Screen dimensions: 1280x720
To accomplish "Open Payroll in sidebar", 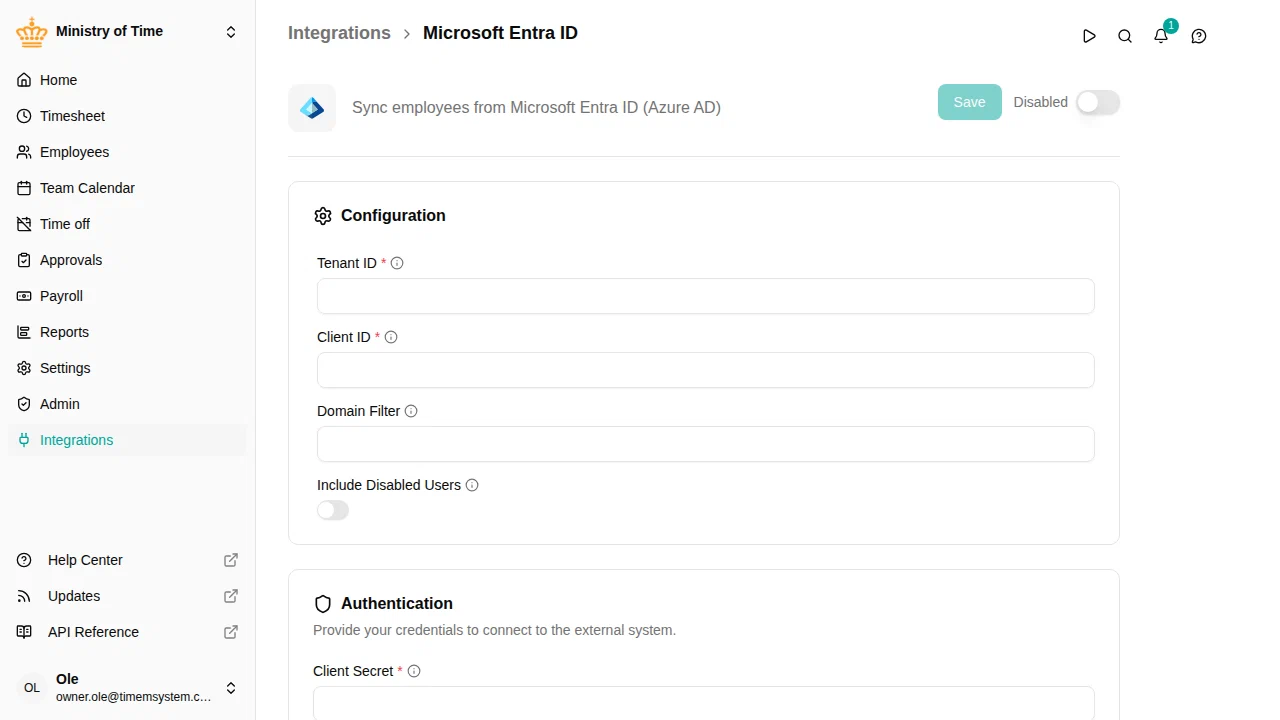I will (127, 296).
